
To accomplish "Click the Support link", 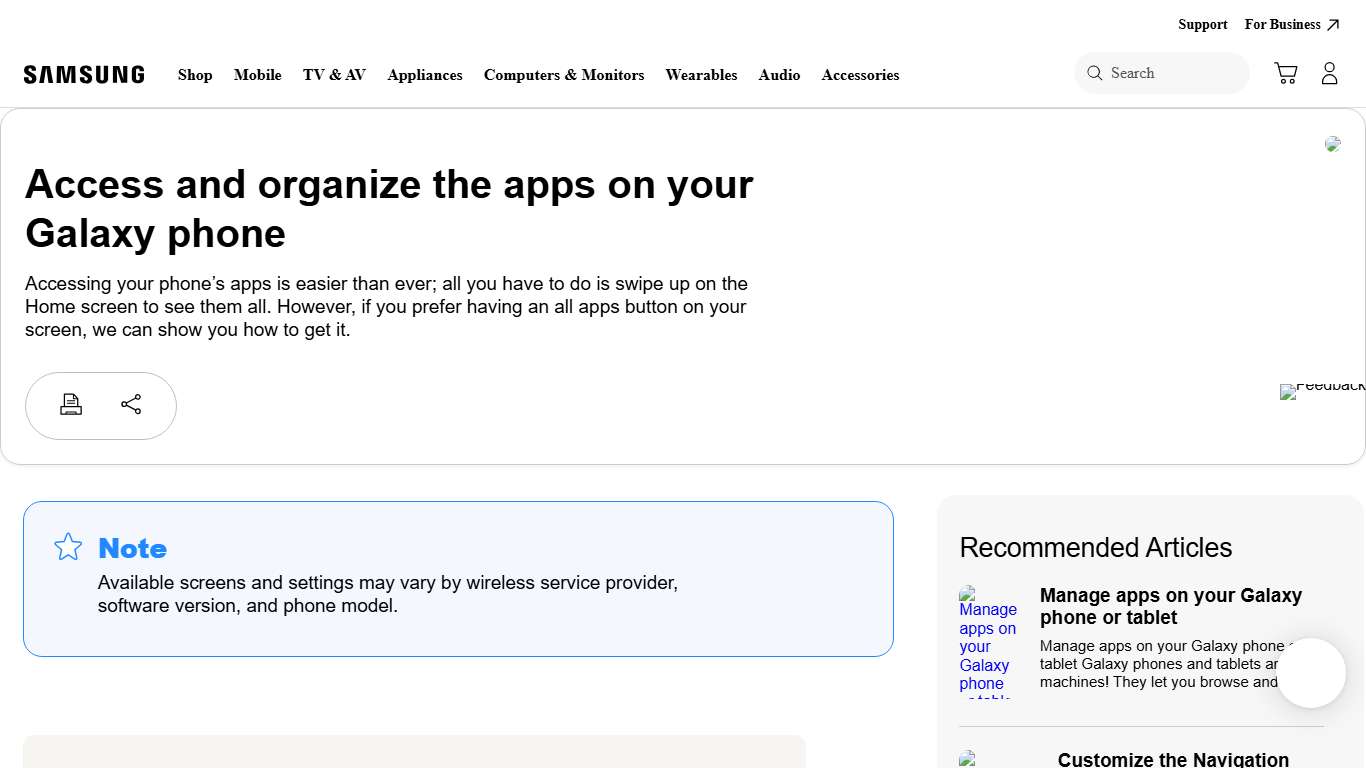I will point(1202,24).
